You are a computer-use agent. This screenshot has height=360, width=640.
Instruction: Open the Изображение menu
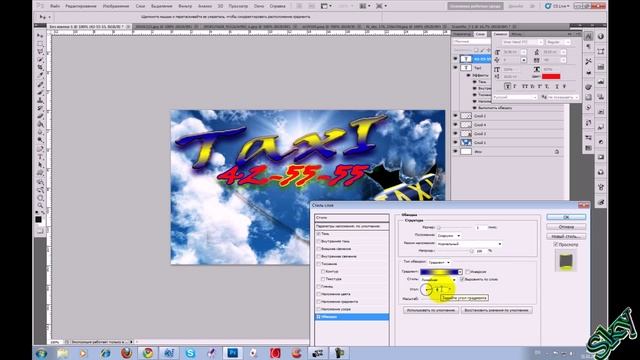(x=116, y=6)
